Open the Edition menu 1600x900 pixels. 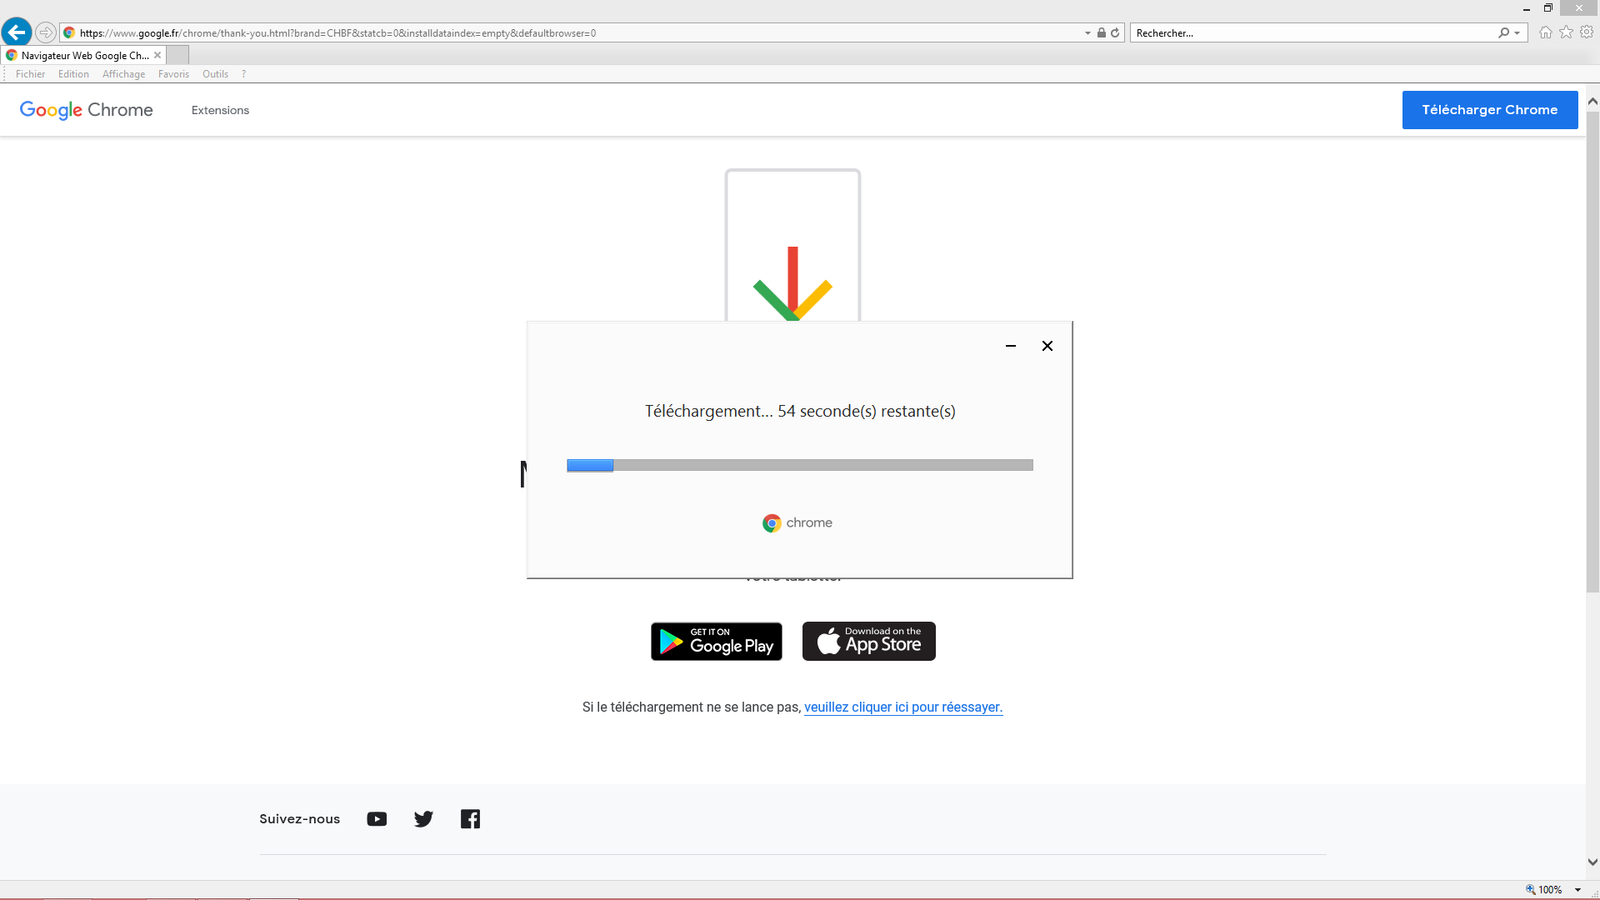click(x=73, y=74)
